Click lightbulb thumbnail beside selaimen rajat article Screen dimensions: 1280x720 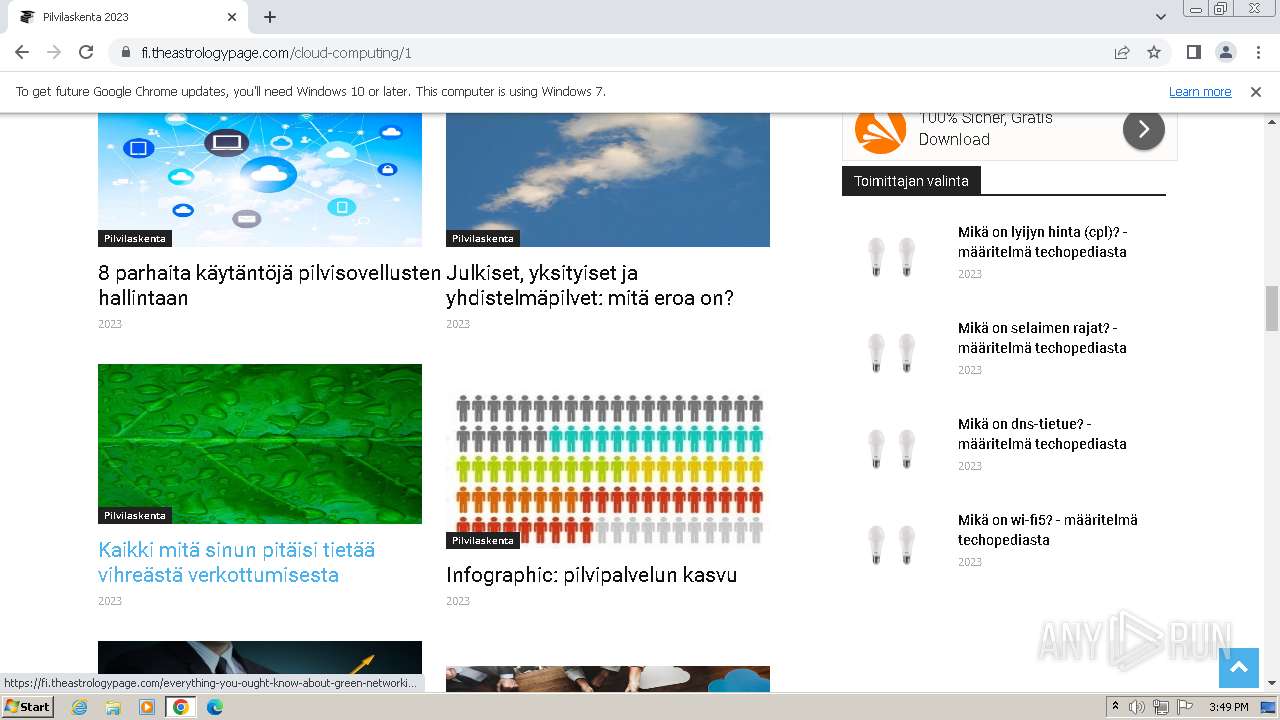click(x=892, y=352)
